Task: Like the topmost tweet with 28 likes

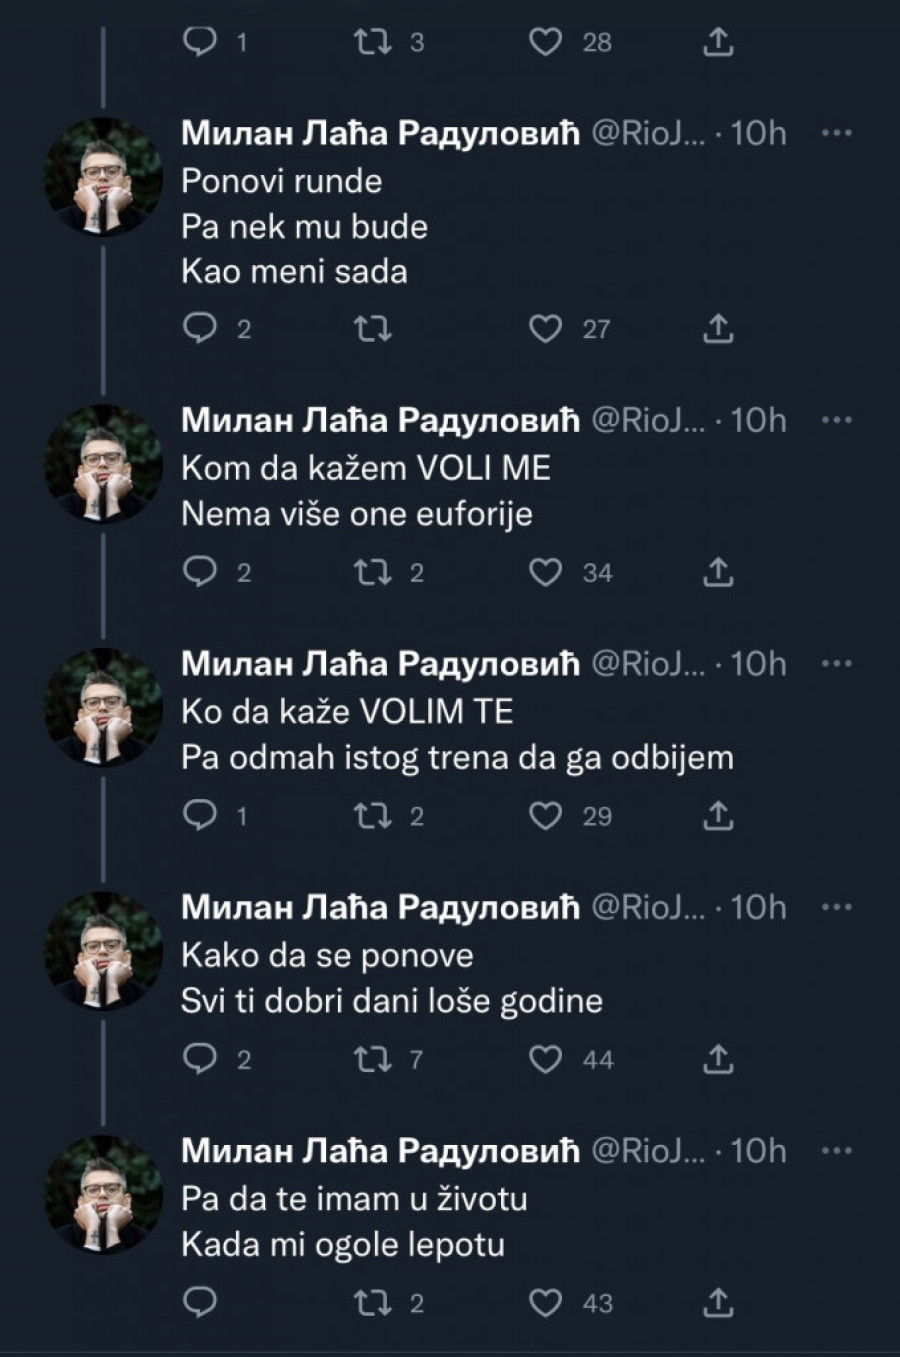Action: pos(545,42)
